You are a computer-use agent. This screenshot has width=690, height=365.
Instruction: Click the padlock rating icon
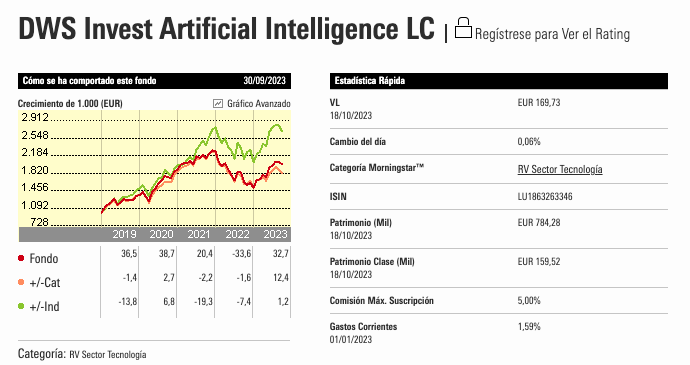[x=463, y=28]
